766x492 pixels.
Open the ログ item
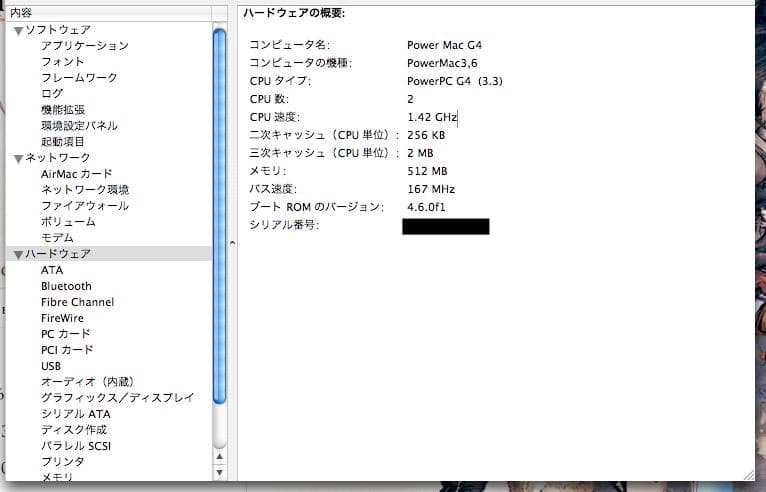52,94
